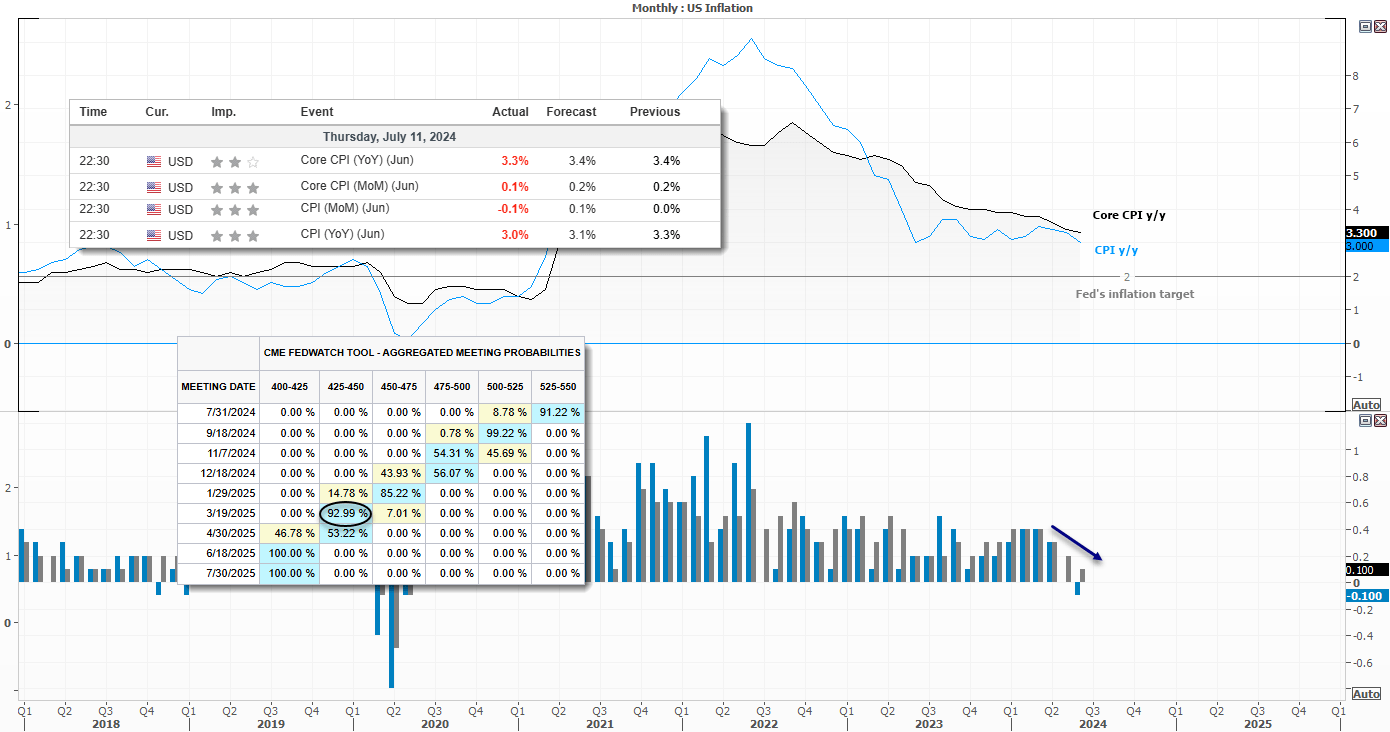Close the lower monthly bar chart pane

pyautogui.click(x=1380, y=421)
